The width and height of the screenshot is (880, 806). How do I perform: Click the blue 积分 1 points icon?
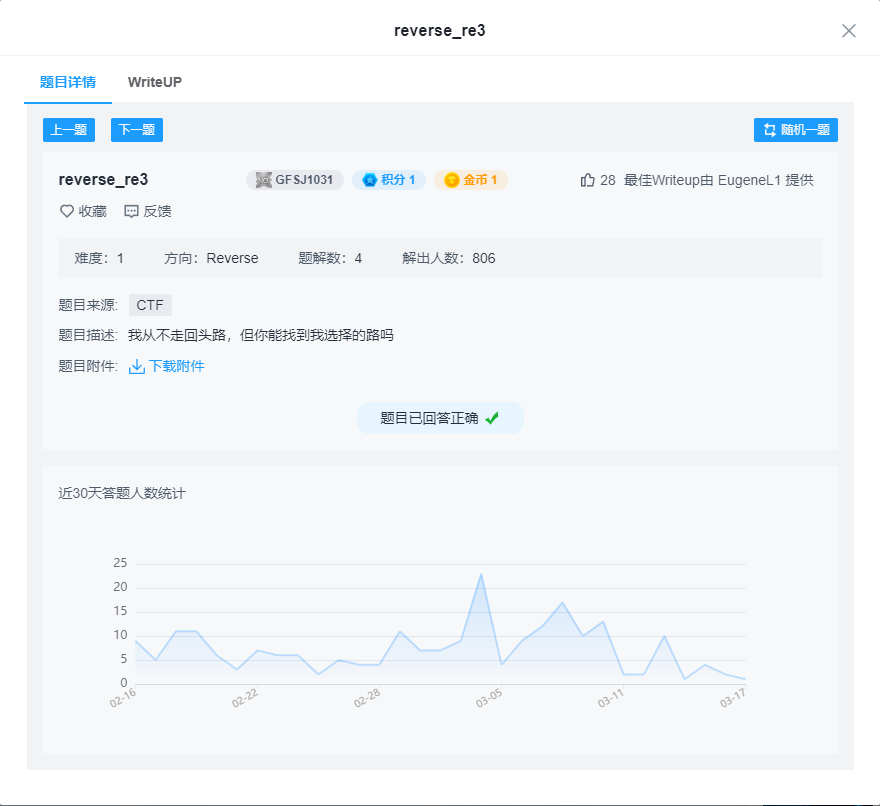click(x=369, y=180)
